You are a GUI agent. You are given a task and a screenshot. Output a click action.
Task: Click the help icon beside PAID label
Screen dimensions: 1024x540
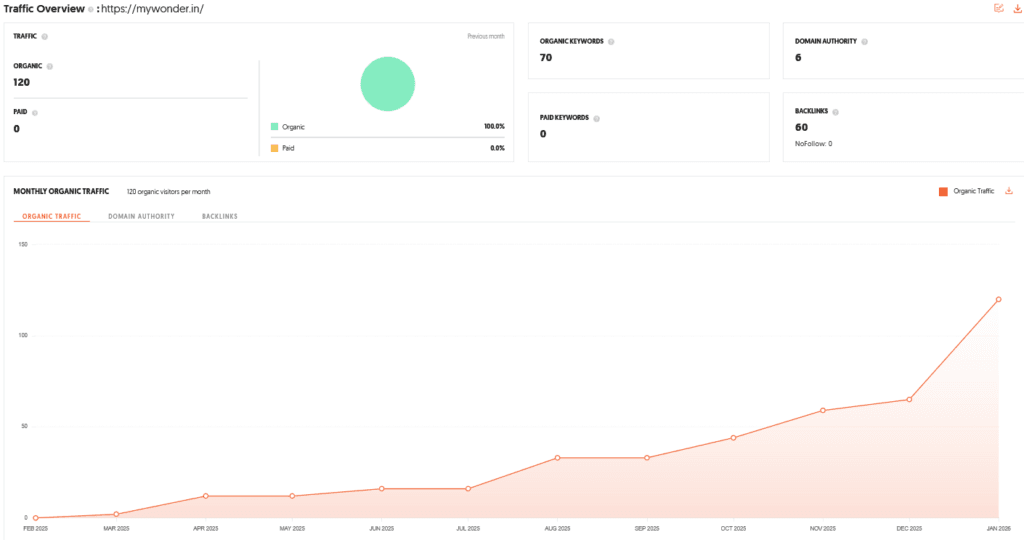[x=35, y=112]
